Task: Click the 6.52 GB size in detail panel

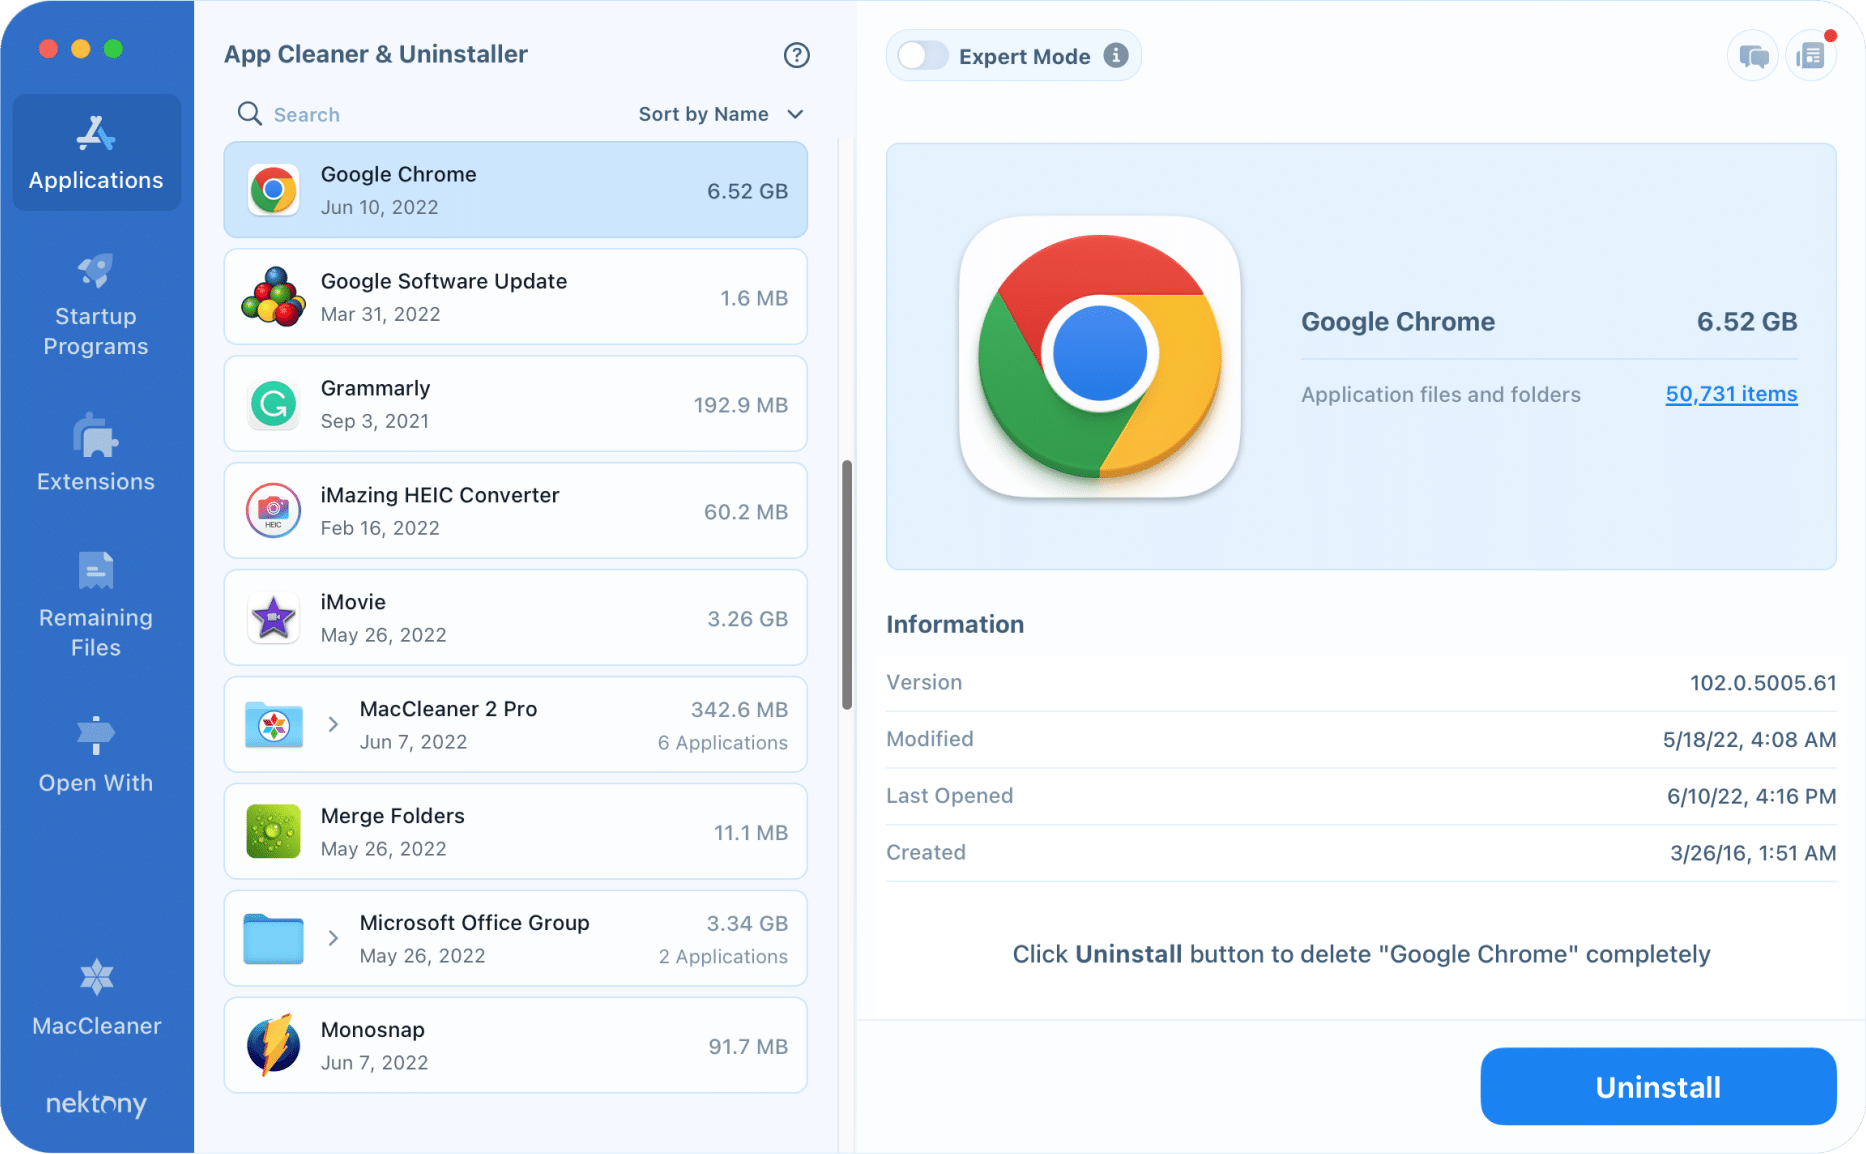Action: [1747, 322]
